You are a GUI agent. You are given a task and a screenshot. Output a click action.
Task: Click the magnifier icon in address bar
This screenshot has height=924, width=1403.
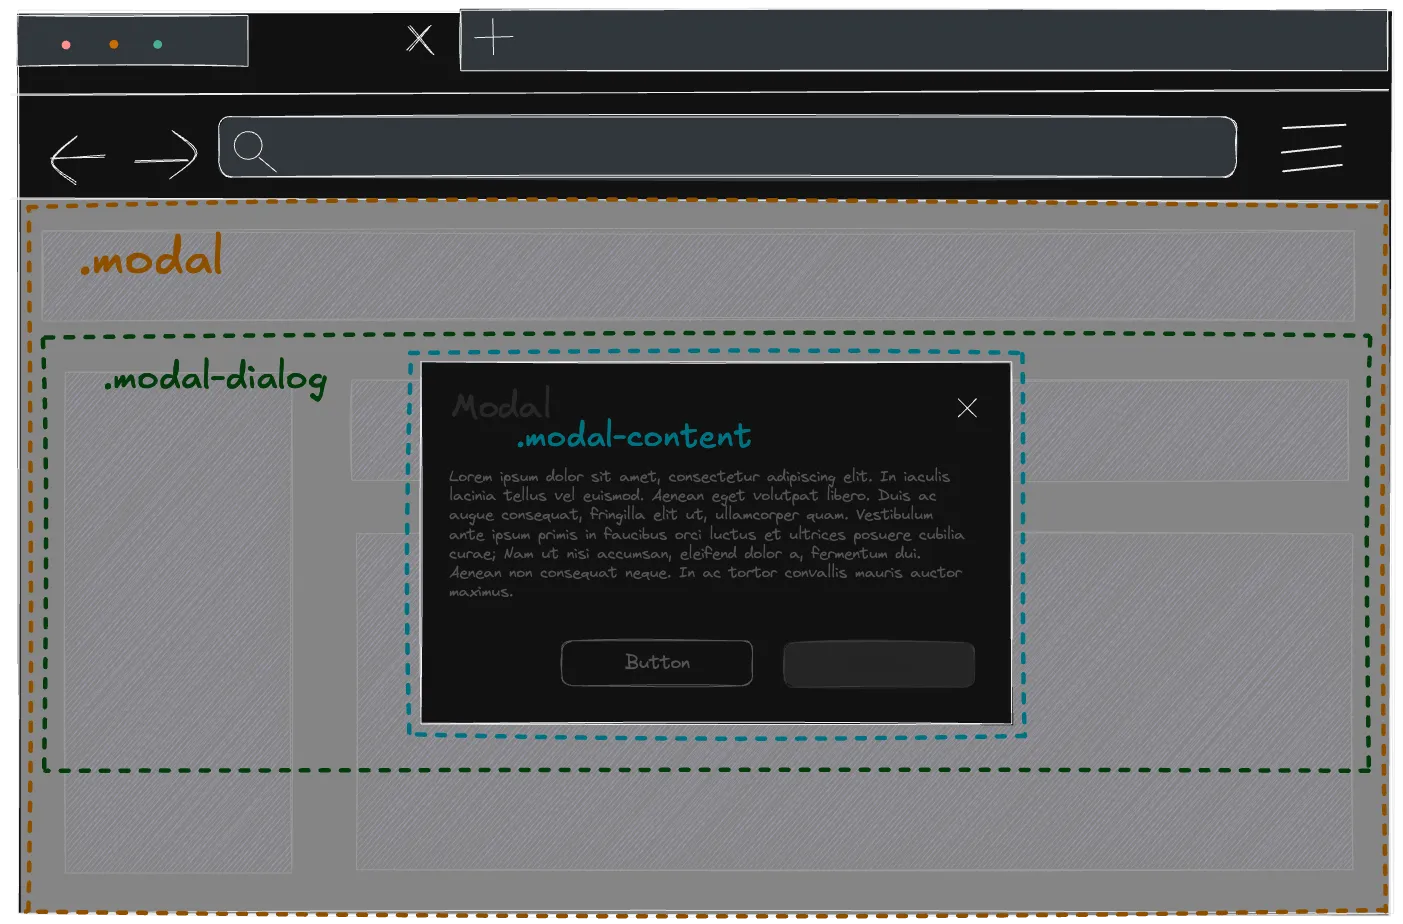coord(253,150)
